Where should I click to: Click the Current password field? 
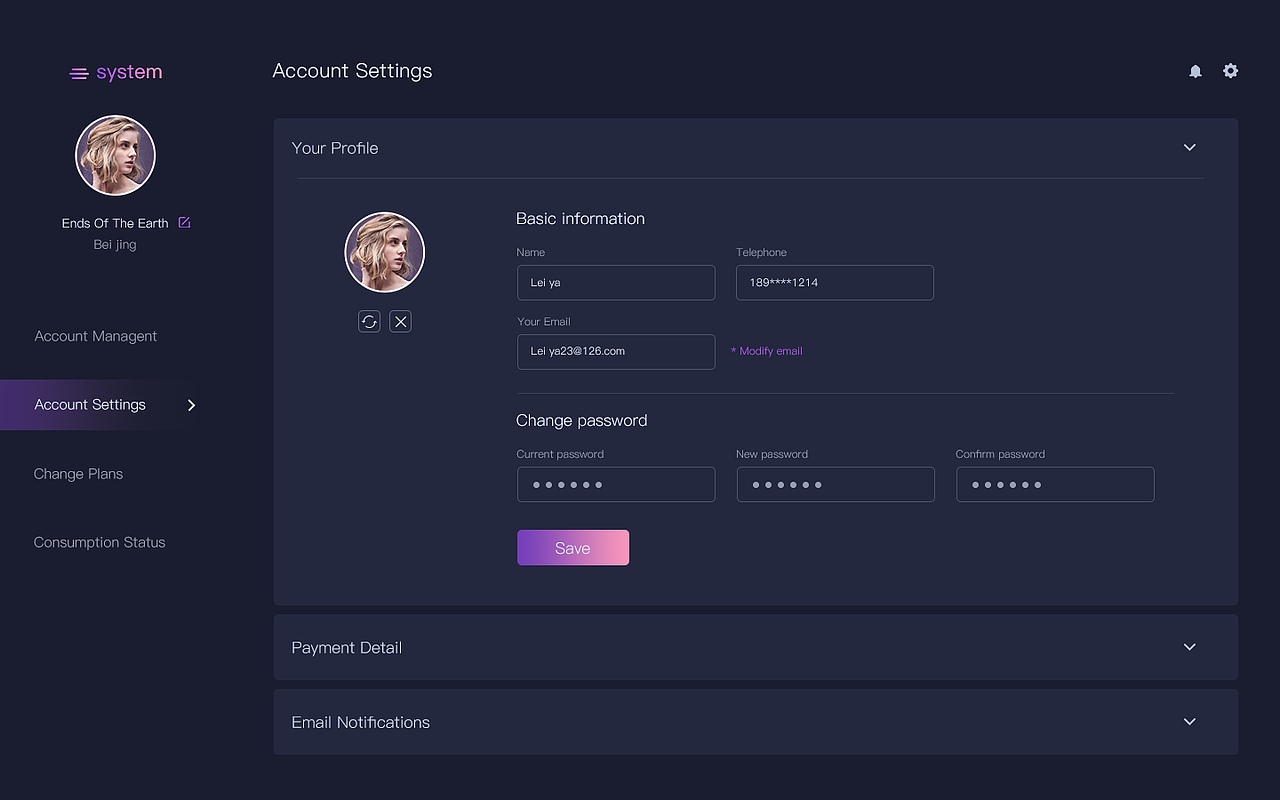(x=616, y=484)
